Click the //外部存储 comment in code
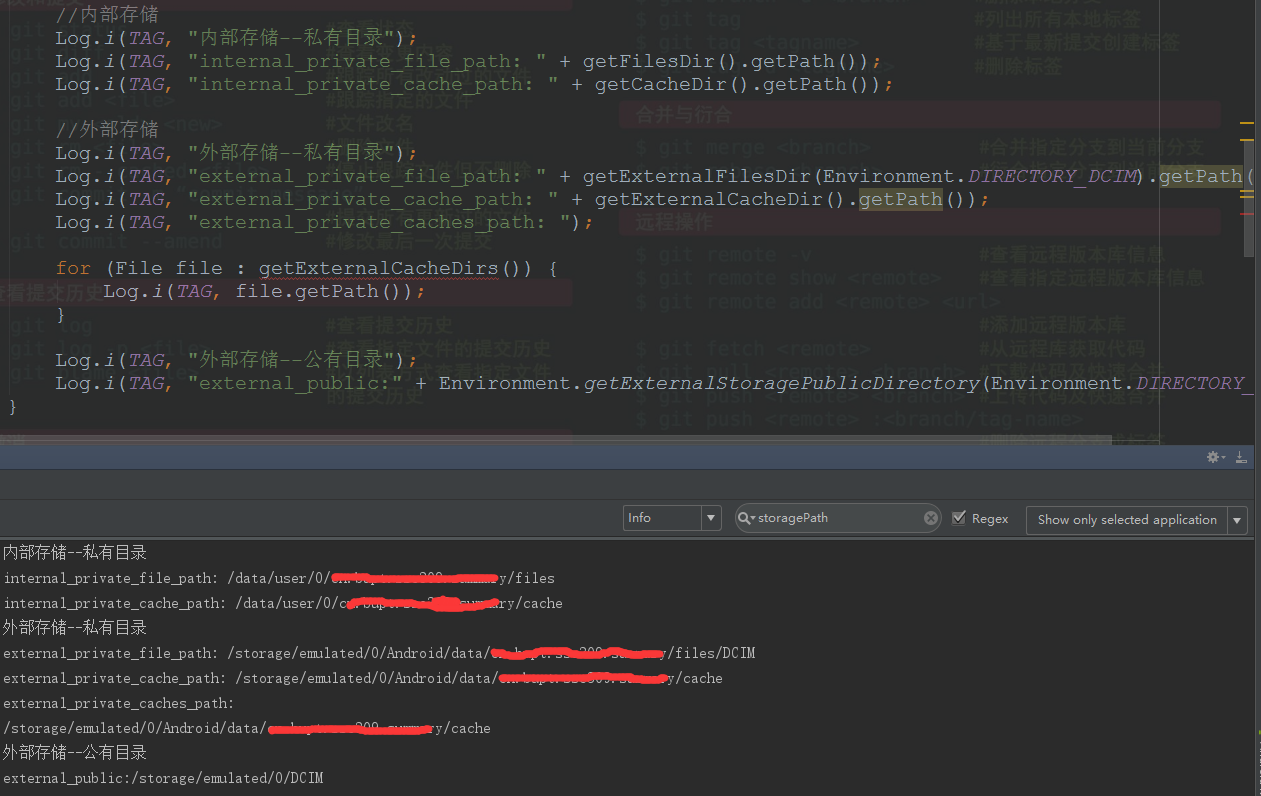The height and width of the screenshot is (796, 1261). point(107,129)
